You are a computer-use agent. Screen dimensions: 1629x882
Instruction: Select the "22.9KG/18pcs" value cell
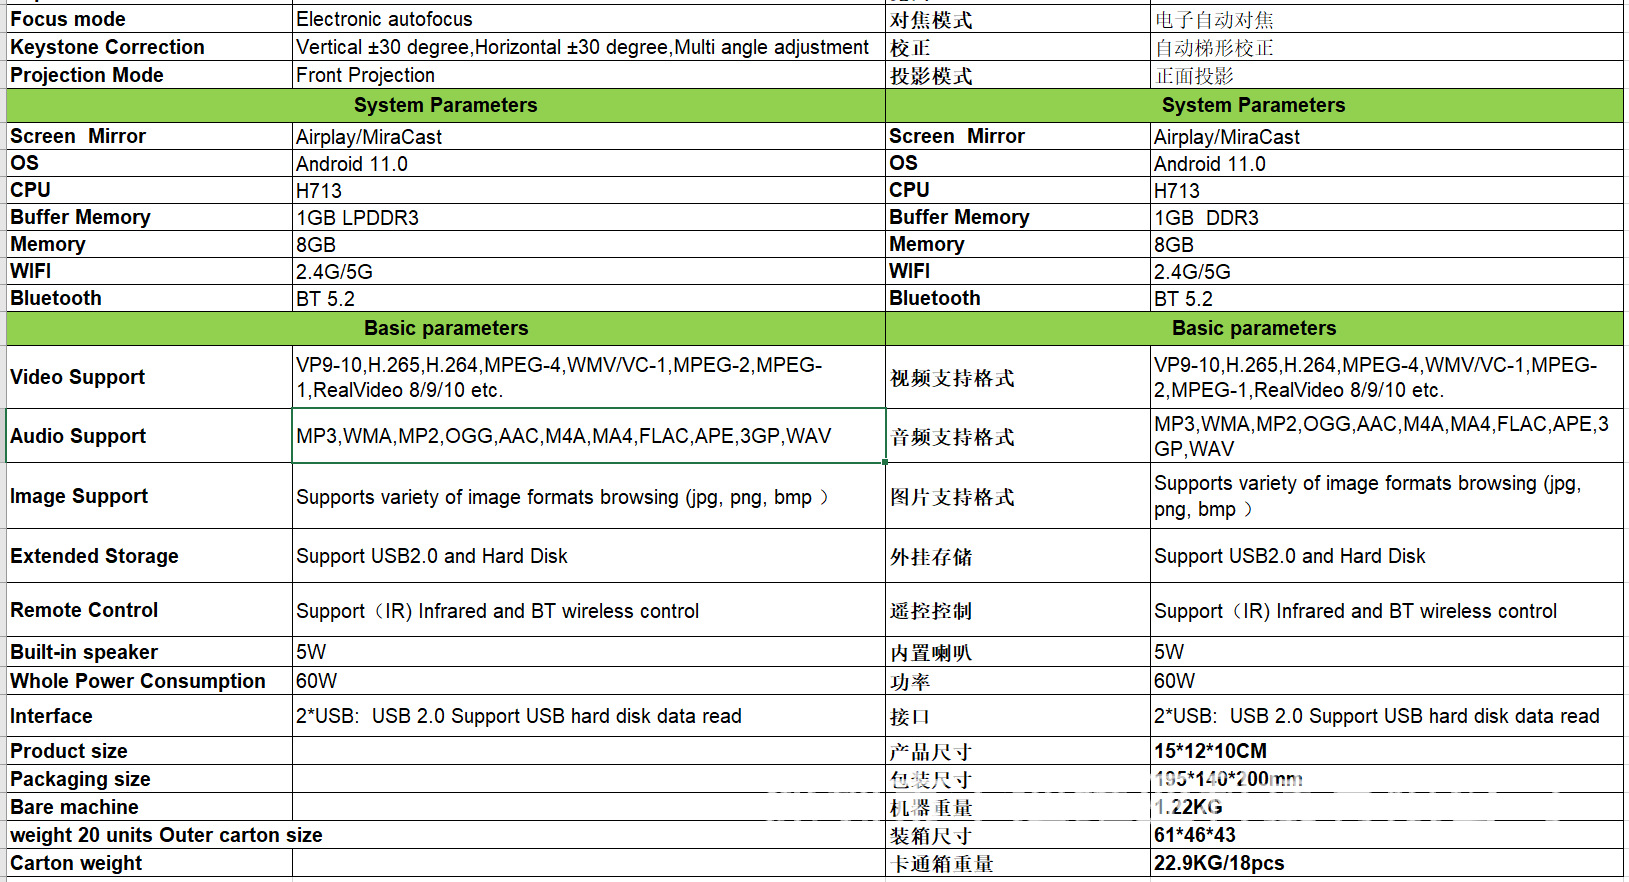1387,863
